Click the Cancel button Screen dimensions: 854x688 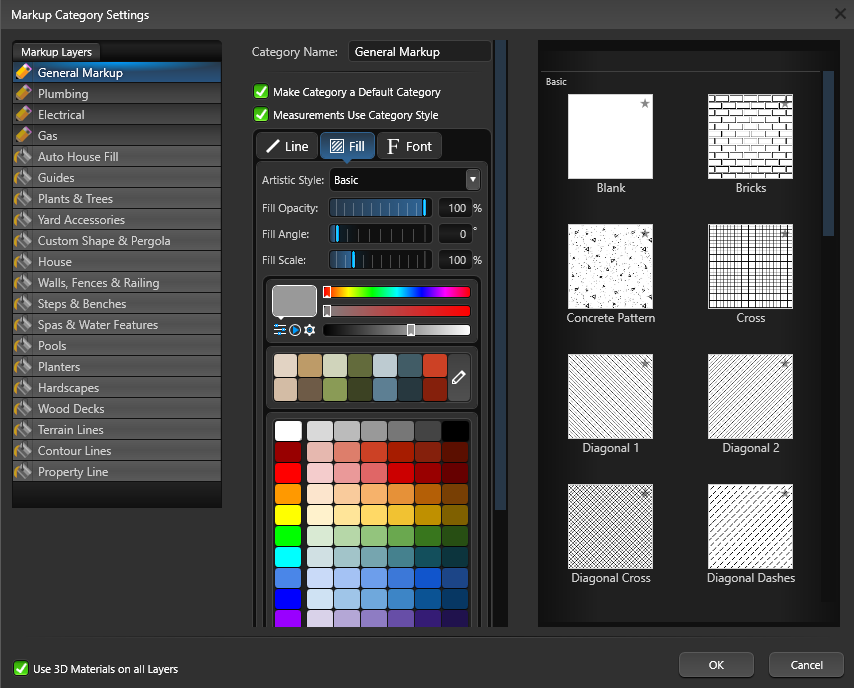tap(806, 665)
